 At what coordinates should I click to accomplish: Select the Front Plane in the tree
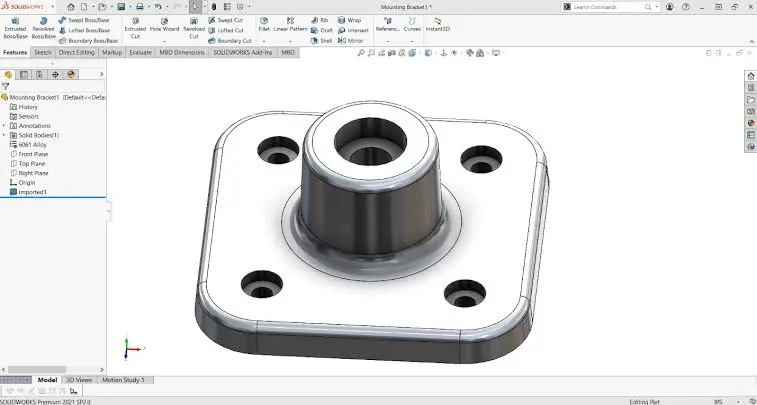(x=34, y=154)
